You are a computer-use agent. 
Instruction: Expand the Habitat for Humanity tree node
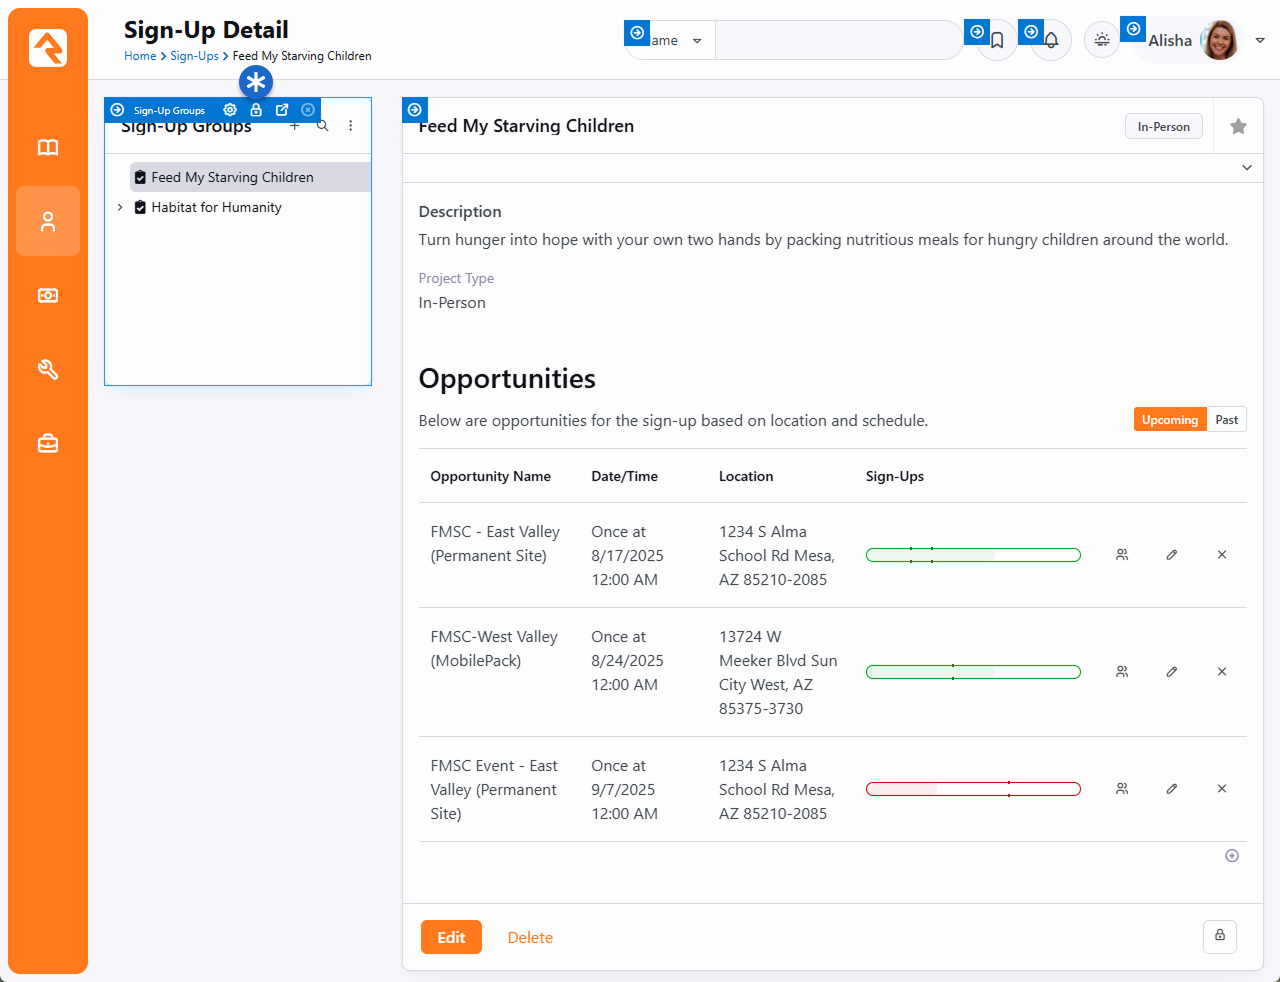[120, 208]
